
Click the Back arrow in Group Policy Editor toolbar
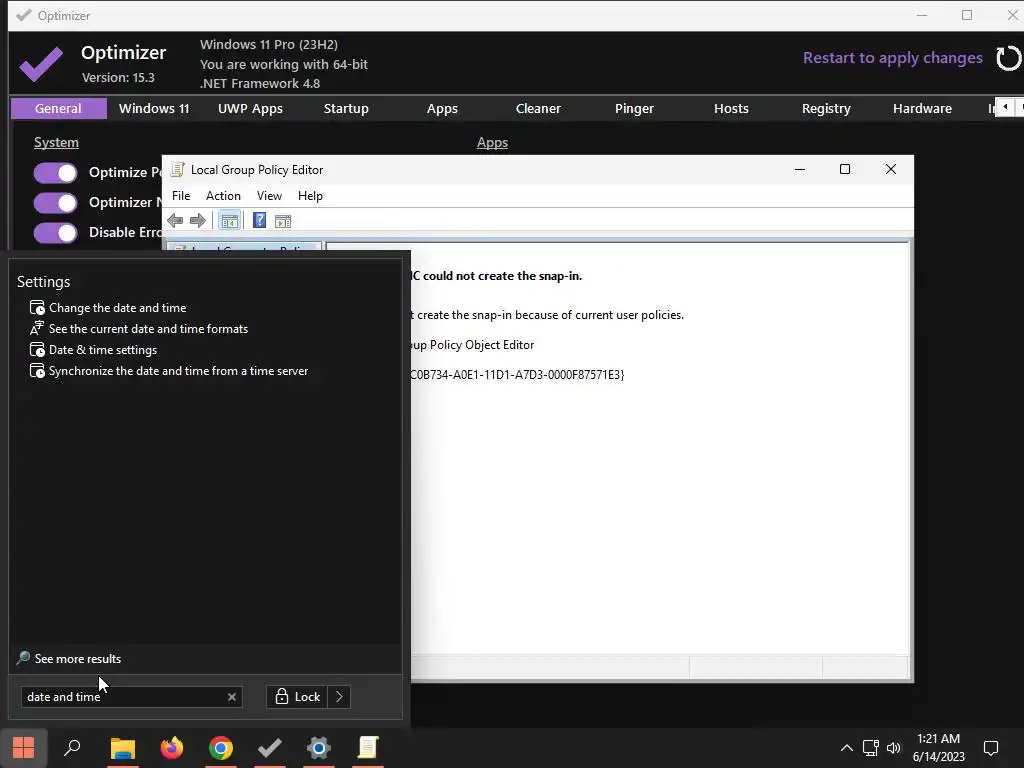[x=175, y=221]
